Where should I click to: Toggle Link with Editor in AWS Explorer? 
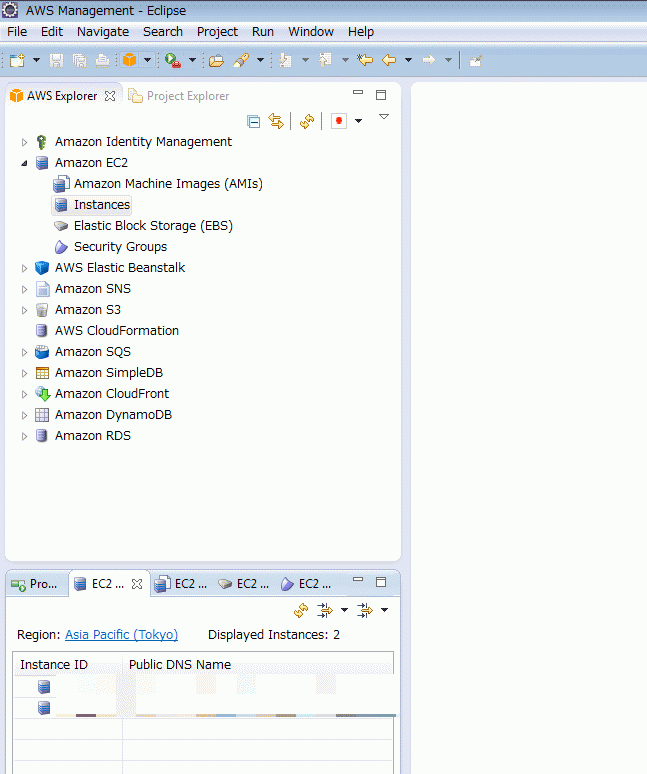click(276, 121)
